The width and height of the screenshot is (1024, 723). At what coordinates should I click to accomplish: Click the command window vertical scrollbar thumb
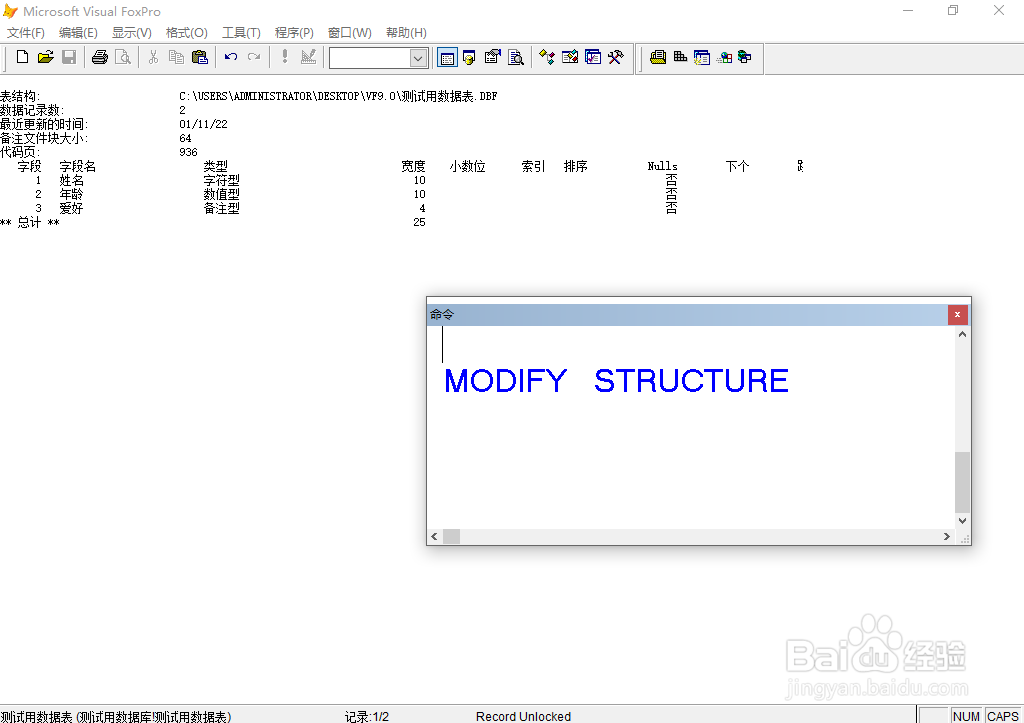pyautogui.click(x=962, y=482)
